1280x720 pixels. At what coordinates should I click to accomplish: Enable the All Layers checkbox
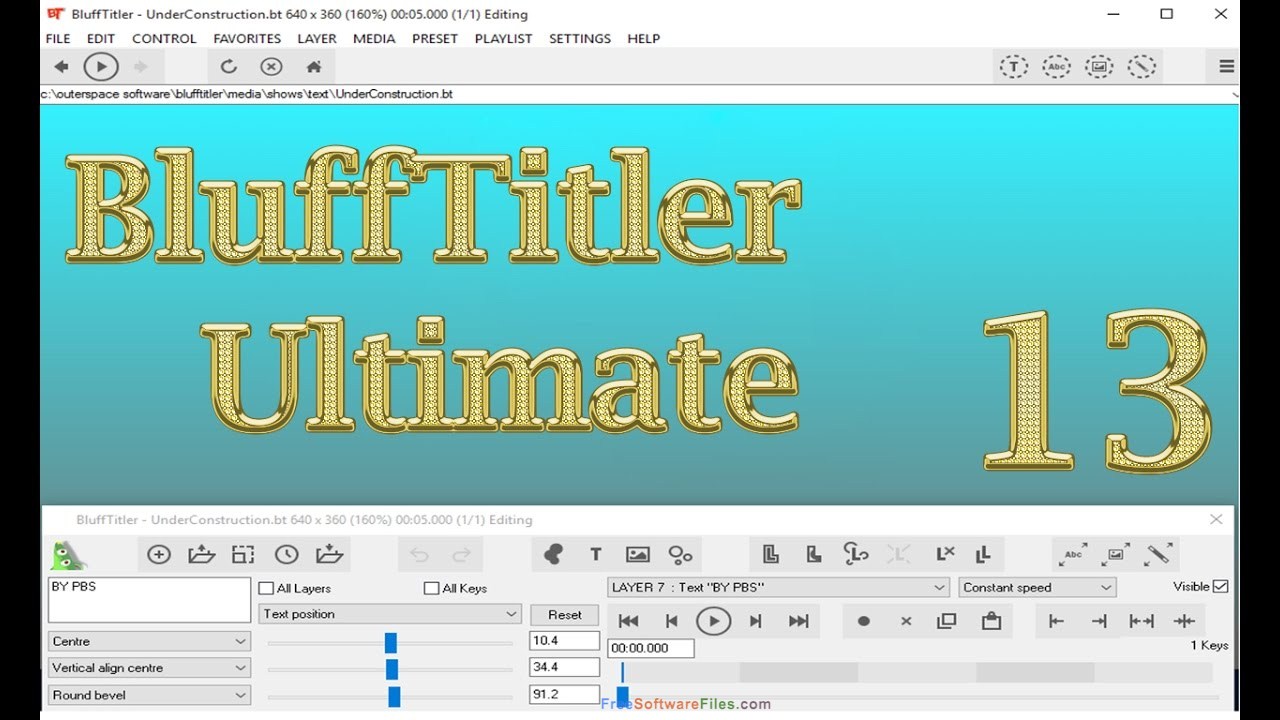pos(266,588)
